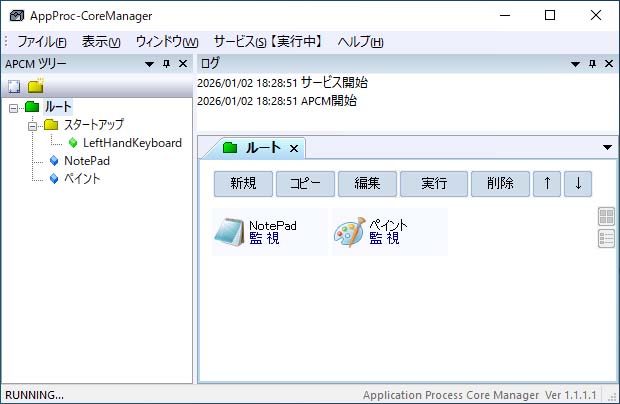Open the NotePad notebook icon in root panel
The height and width of the screenshot is (404, 620).
pyautogui.click(x=229, y=232)
